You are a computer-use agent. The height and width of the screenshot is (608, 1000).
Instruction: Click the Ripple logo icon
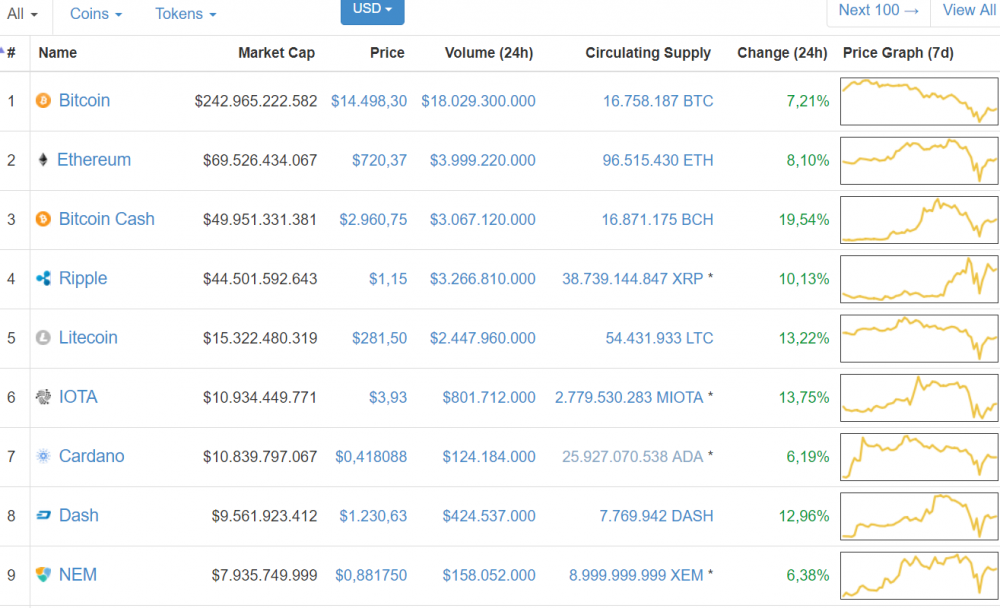click(43, 279)
